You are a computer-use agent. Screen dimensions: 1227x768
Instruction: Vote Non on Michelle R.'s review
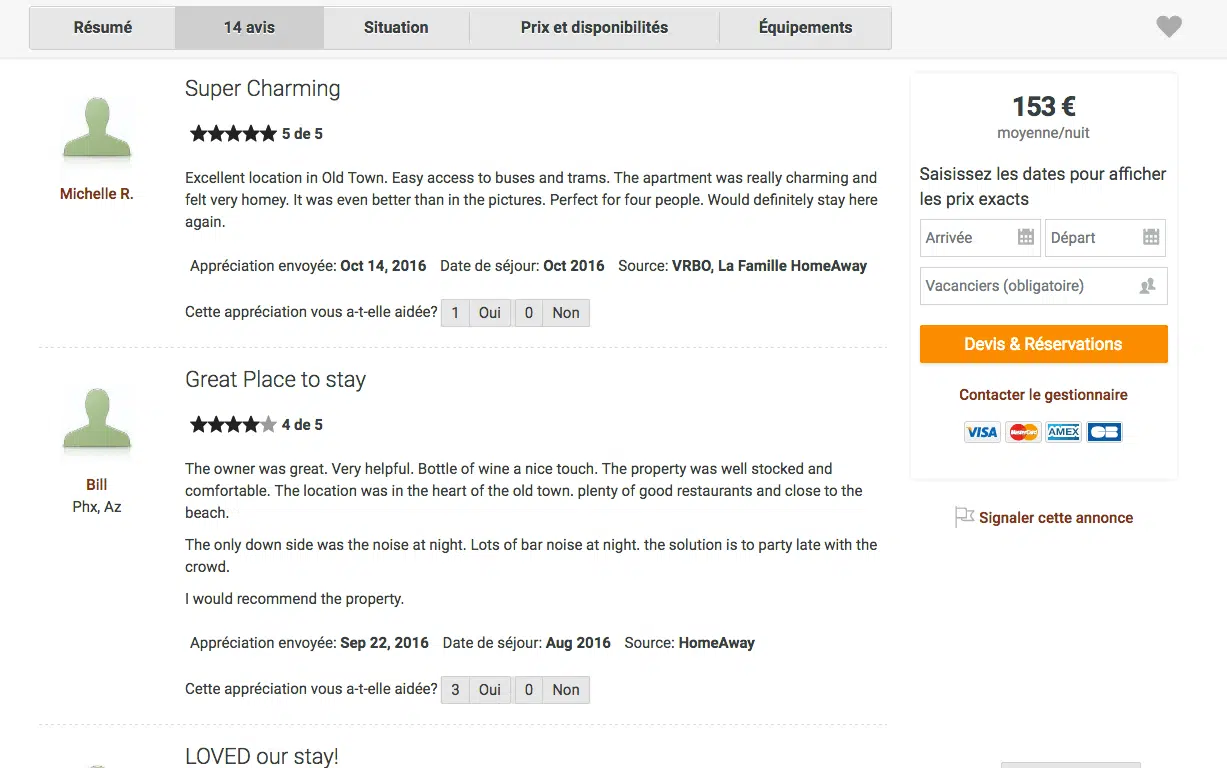click(x=565, y=313)
